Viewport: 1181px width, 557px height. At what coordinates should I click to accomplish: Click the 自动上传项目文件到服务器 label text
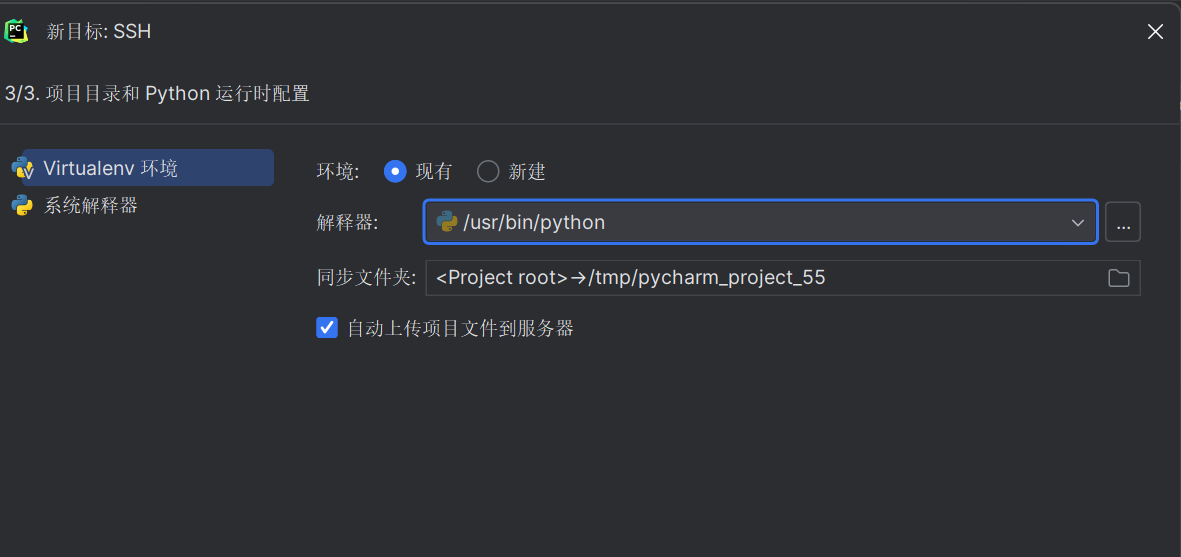click(460, 328)
